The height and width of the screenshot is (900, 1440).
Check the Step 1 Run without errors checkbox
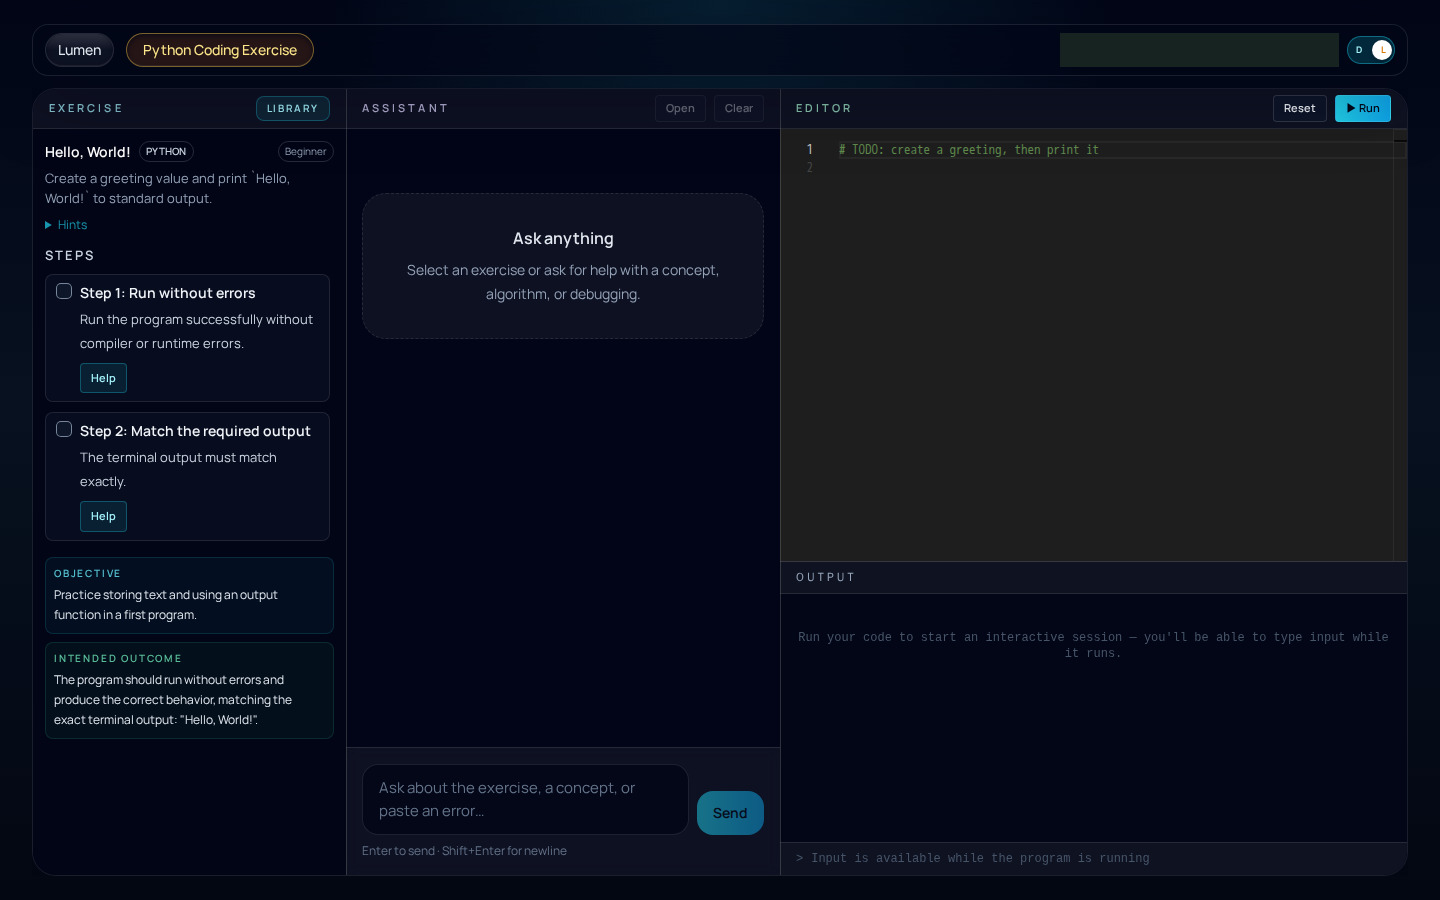tap(64, 291)
